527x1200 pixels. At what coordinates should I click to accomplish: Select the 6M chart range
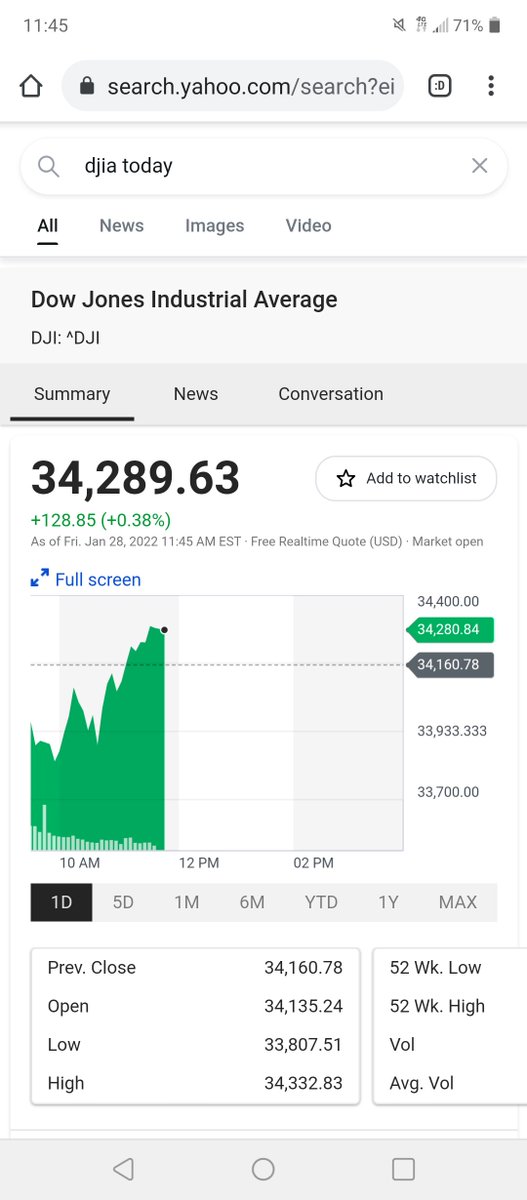click(x=252, y=902)
